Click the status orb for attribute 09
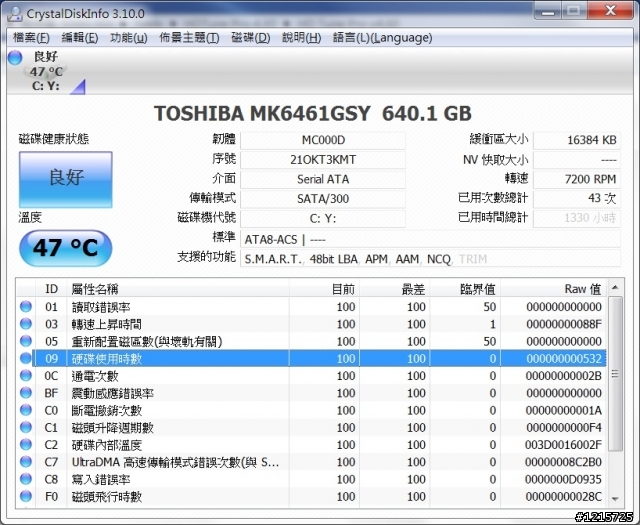This screenshot has width=640, height=525. pyautogui.click(x=26, y=358)
